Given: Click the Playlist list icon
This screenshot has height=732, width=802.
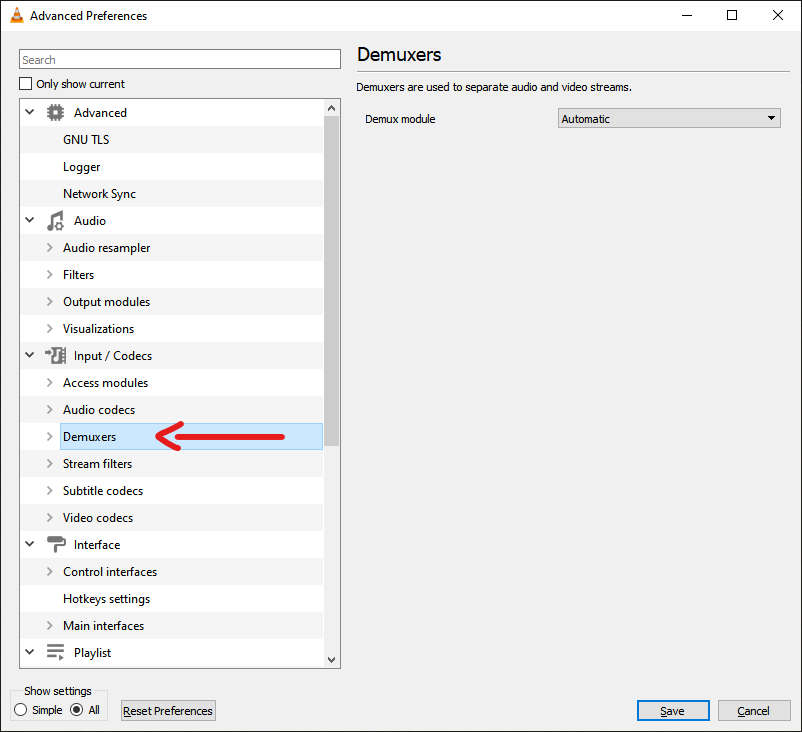Looking at the screenshot, I should tap(56, 653).
